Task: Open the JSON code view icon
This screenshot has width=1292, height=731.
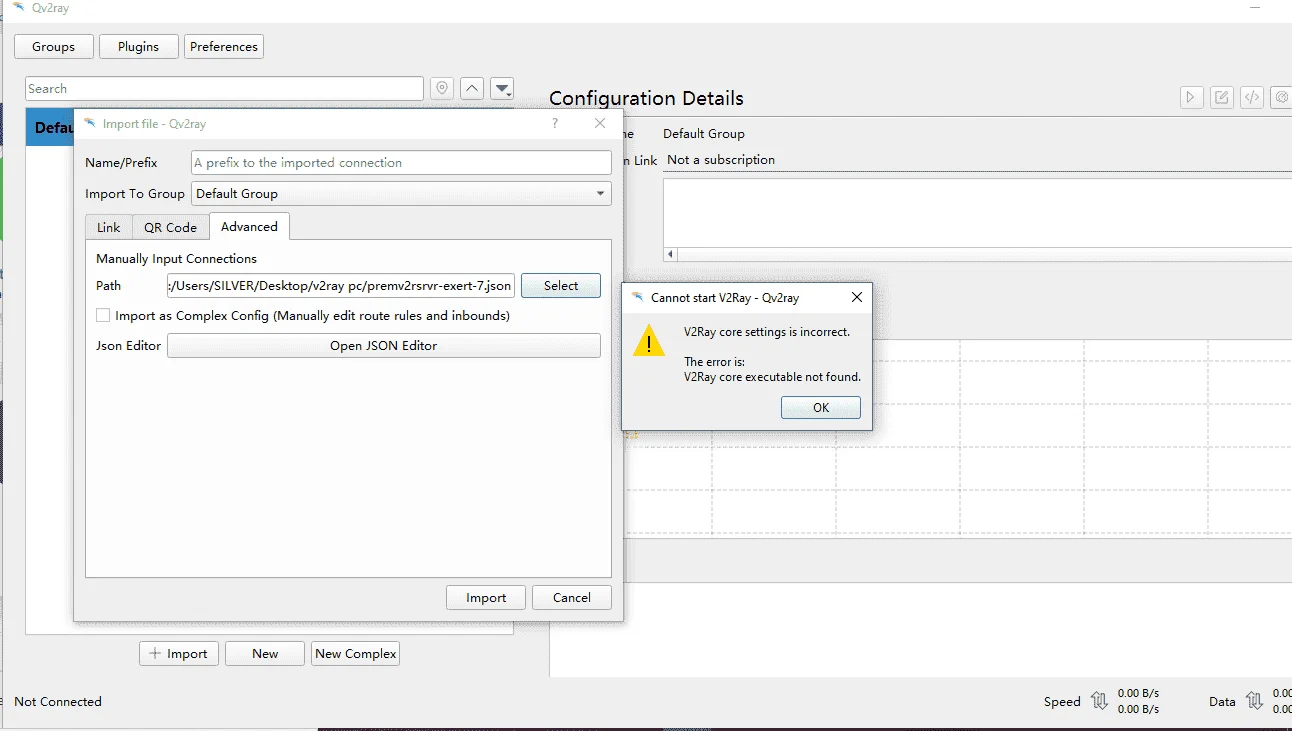Action: (x=1251, y=97)
